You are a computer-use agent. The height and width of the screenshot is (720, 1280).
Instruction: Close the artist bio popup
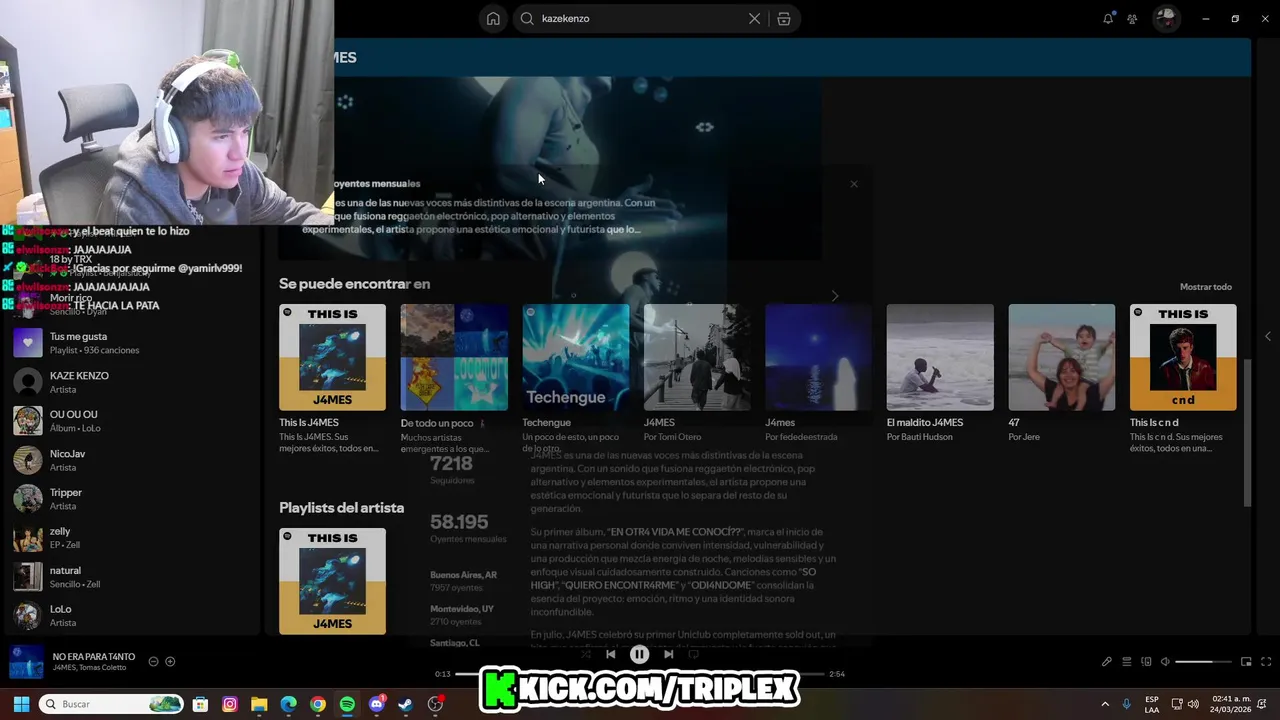[x=854, y=184]
